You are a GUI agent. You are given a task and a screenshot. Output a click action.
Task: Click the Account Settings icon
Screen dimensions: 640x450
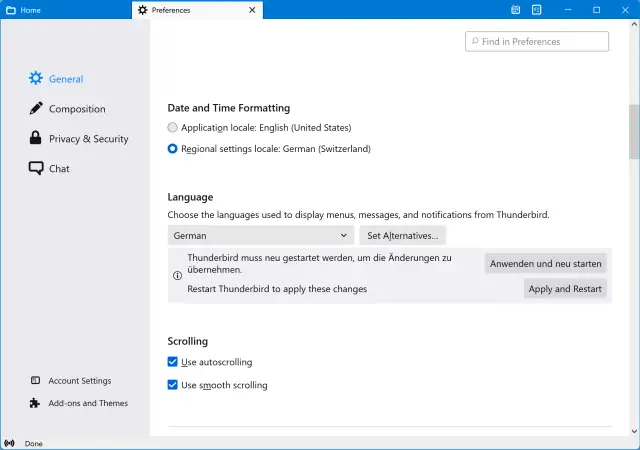coord(36,381)
